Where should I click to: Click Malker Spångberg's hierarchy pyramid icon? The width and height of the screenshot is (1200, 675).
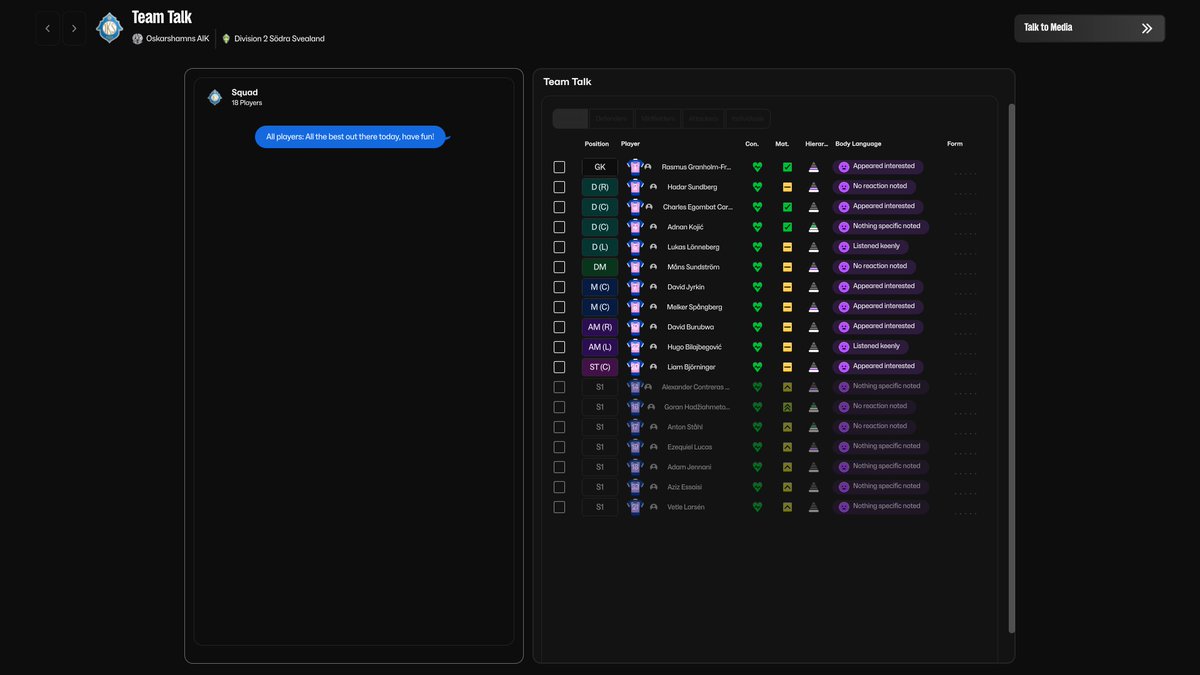(x=814, y=307)
